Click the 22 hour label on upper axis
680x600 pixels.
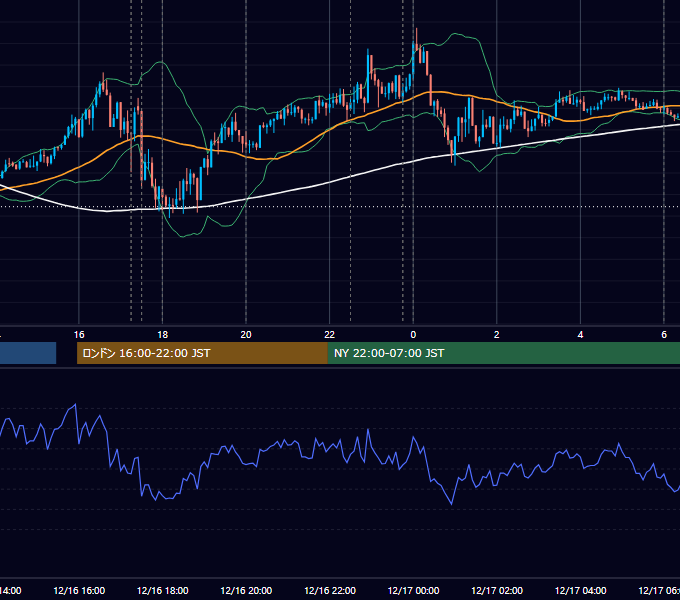coord(330,334)
